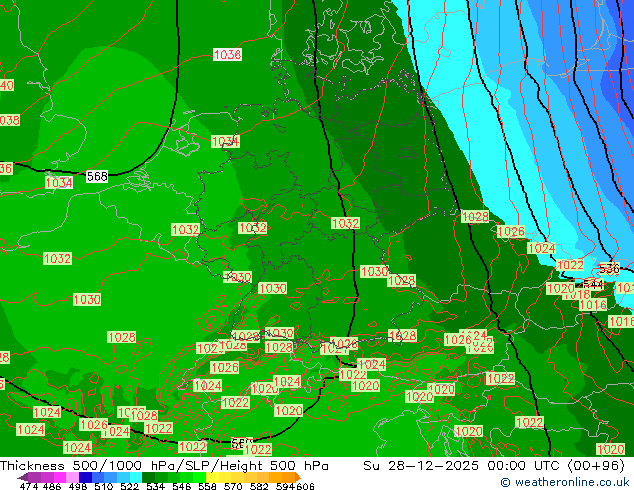
Task: Click the bright green legend swatch above 558
Action: [199, 477]
